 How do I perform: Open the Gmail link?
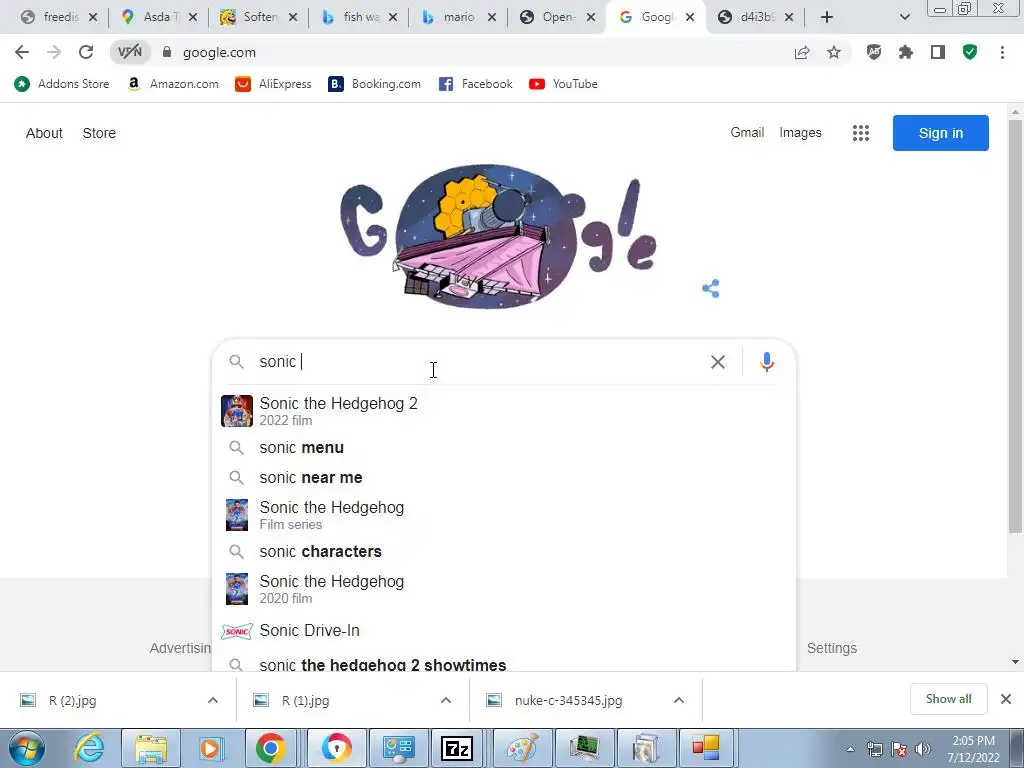point(747,133)
